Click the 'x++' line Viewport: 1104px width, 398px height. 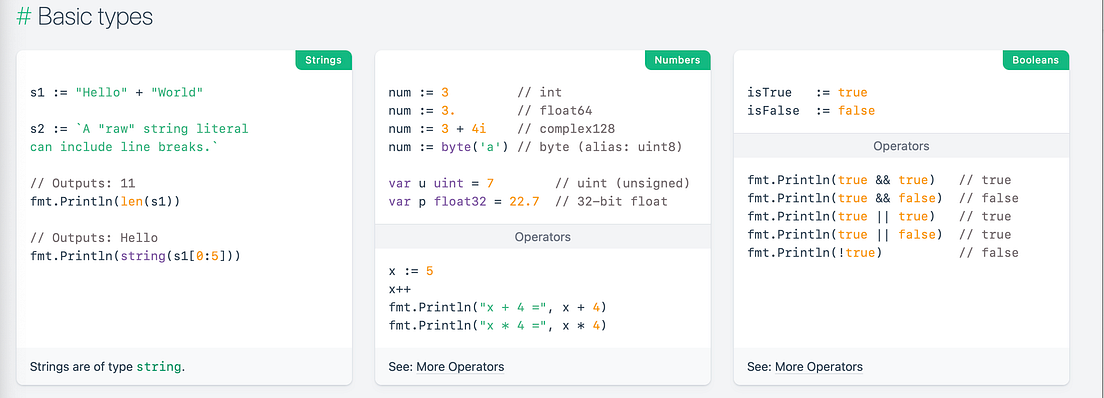pos(400,289)
